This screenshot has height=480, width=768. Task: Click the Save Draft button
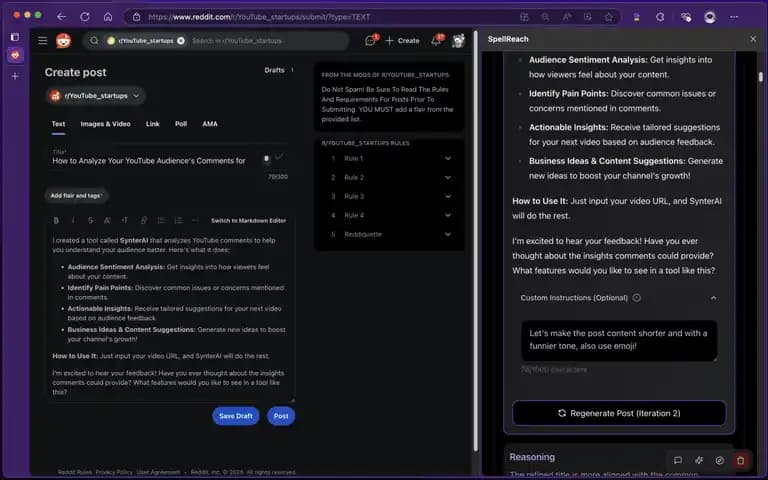click(236, 416)
